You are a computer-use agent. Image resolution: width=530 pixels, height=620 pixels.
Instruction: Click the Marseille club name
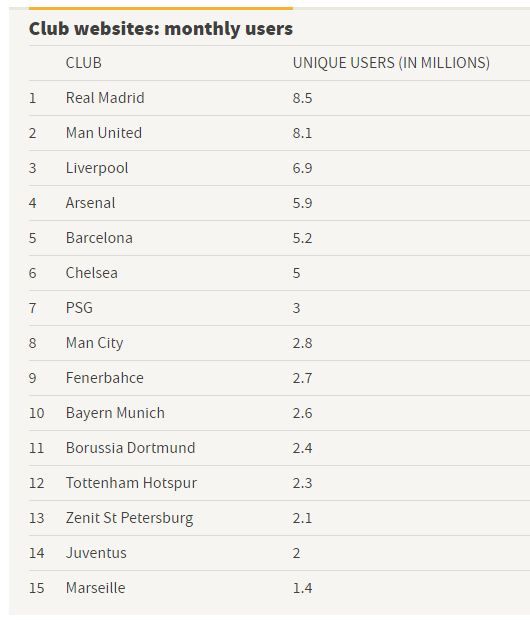pos(95,588)
